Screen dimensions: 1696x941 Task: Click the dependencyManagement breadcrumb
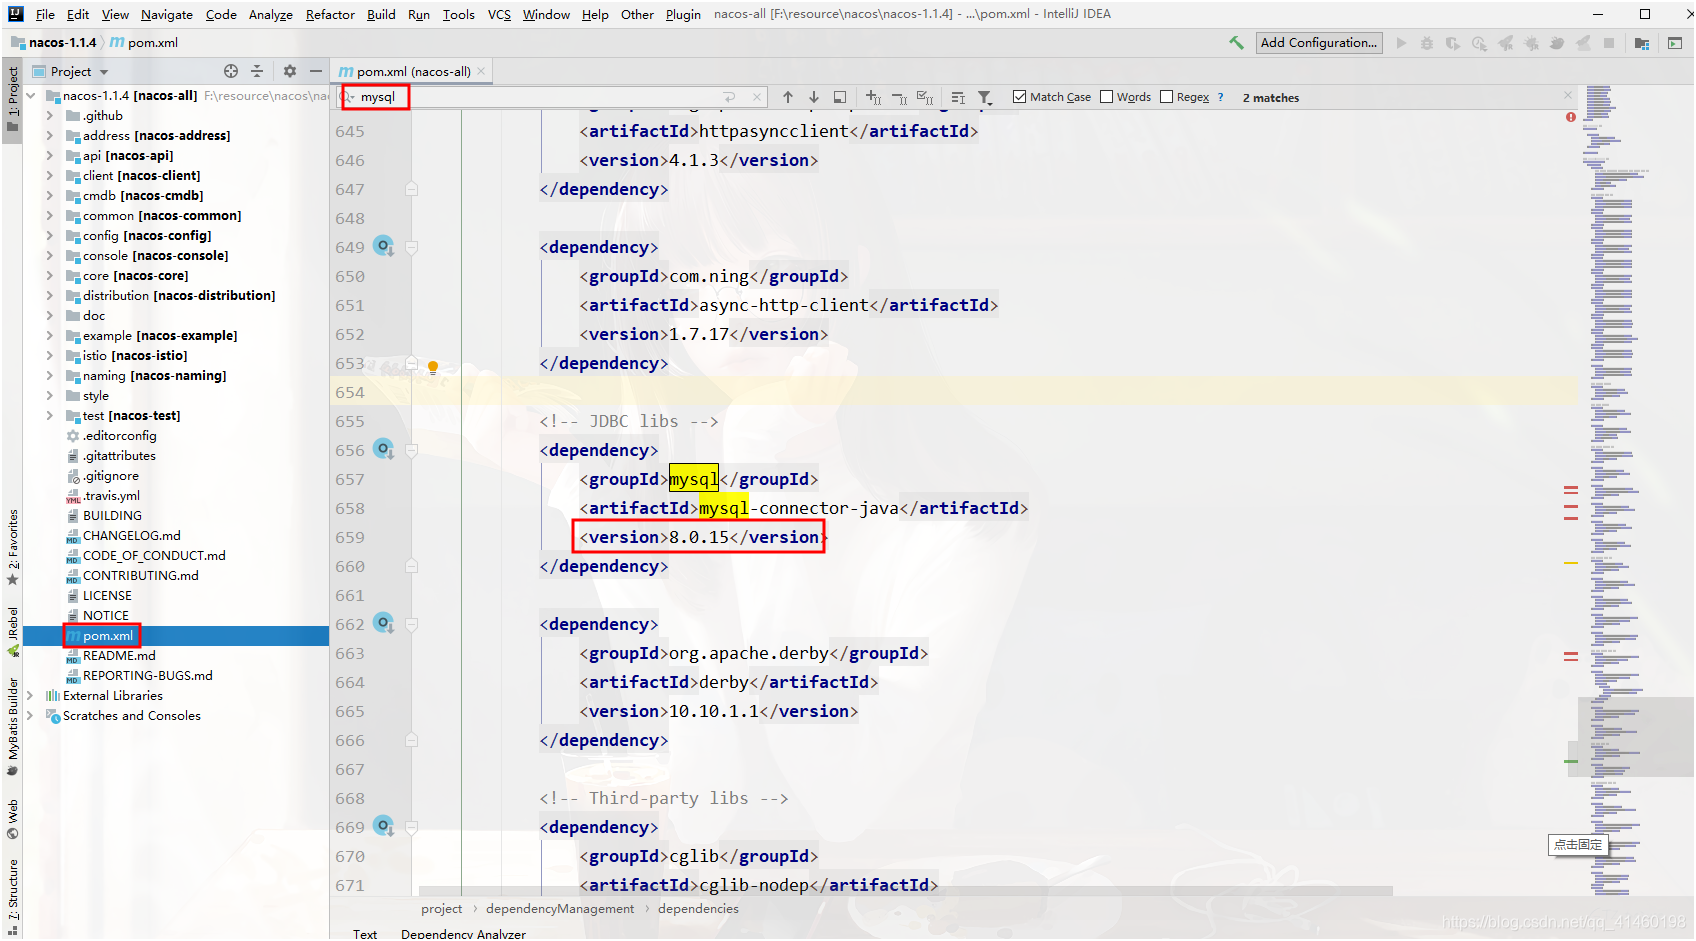[x=560, y=909]
